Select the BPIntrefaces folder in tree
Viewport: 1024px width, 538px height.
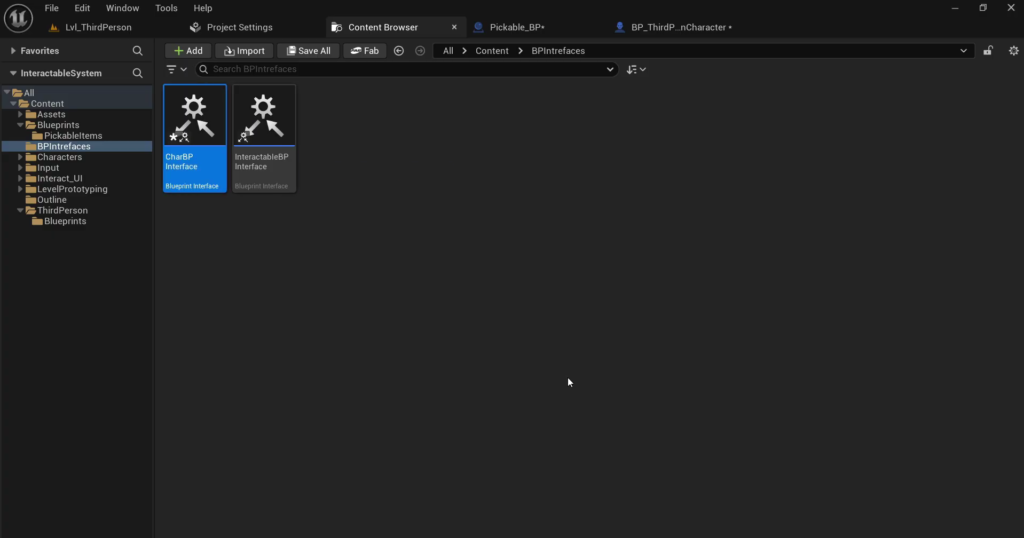coord(63,146)
